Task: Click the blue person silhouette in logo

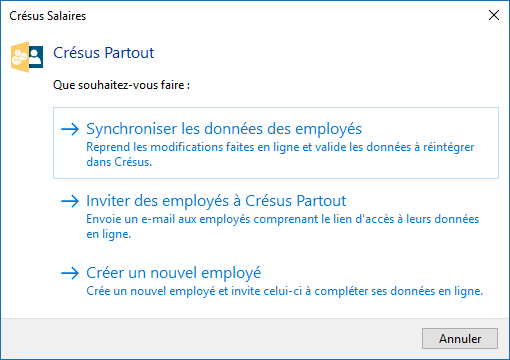Action: [35, 57]
